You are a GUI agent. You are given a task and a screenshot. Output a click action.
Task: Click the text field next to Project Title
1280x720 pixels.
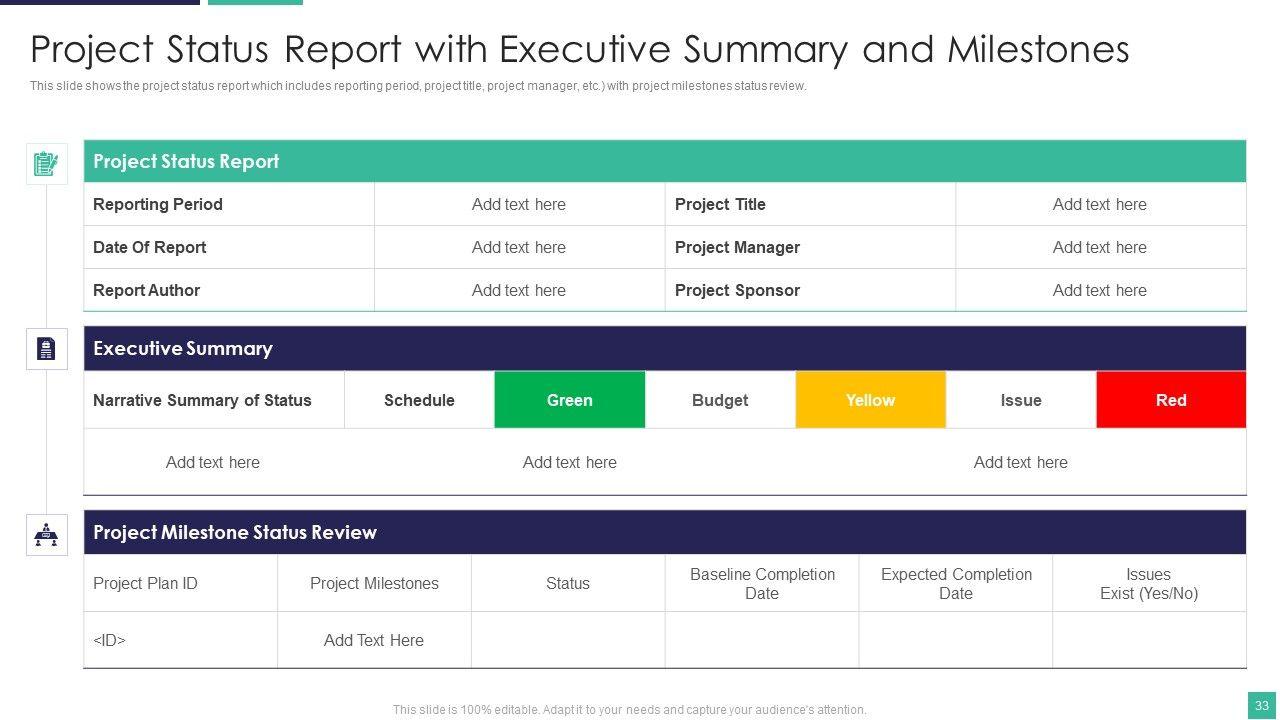tap(1099, 205)
